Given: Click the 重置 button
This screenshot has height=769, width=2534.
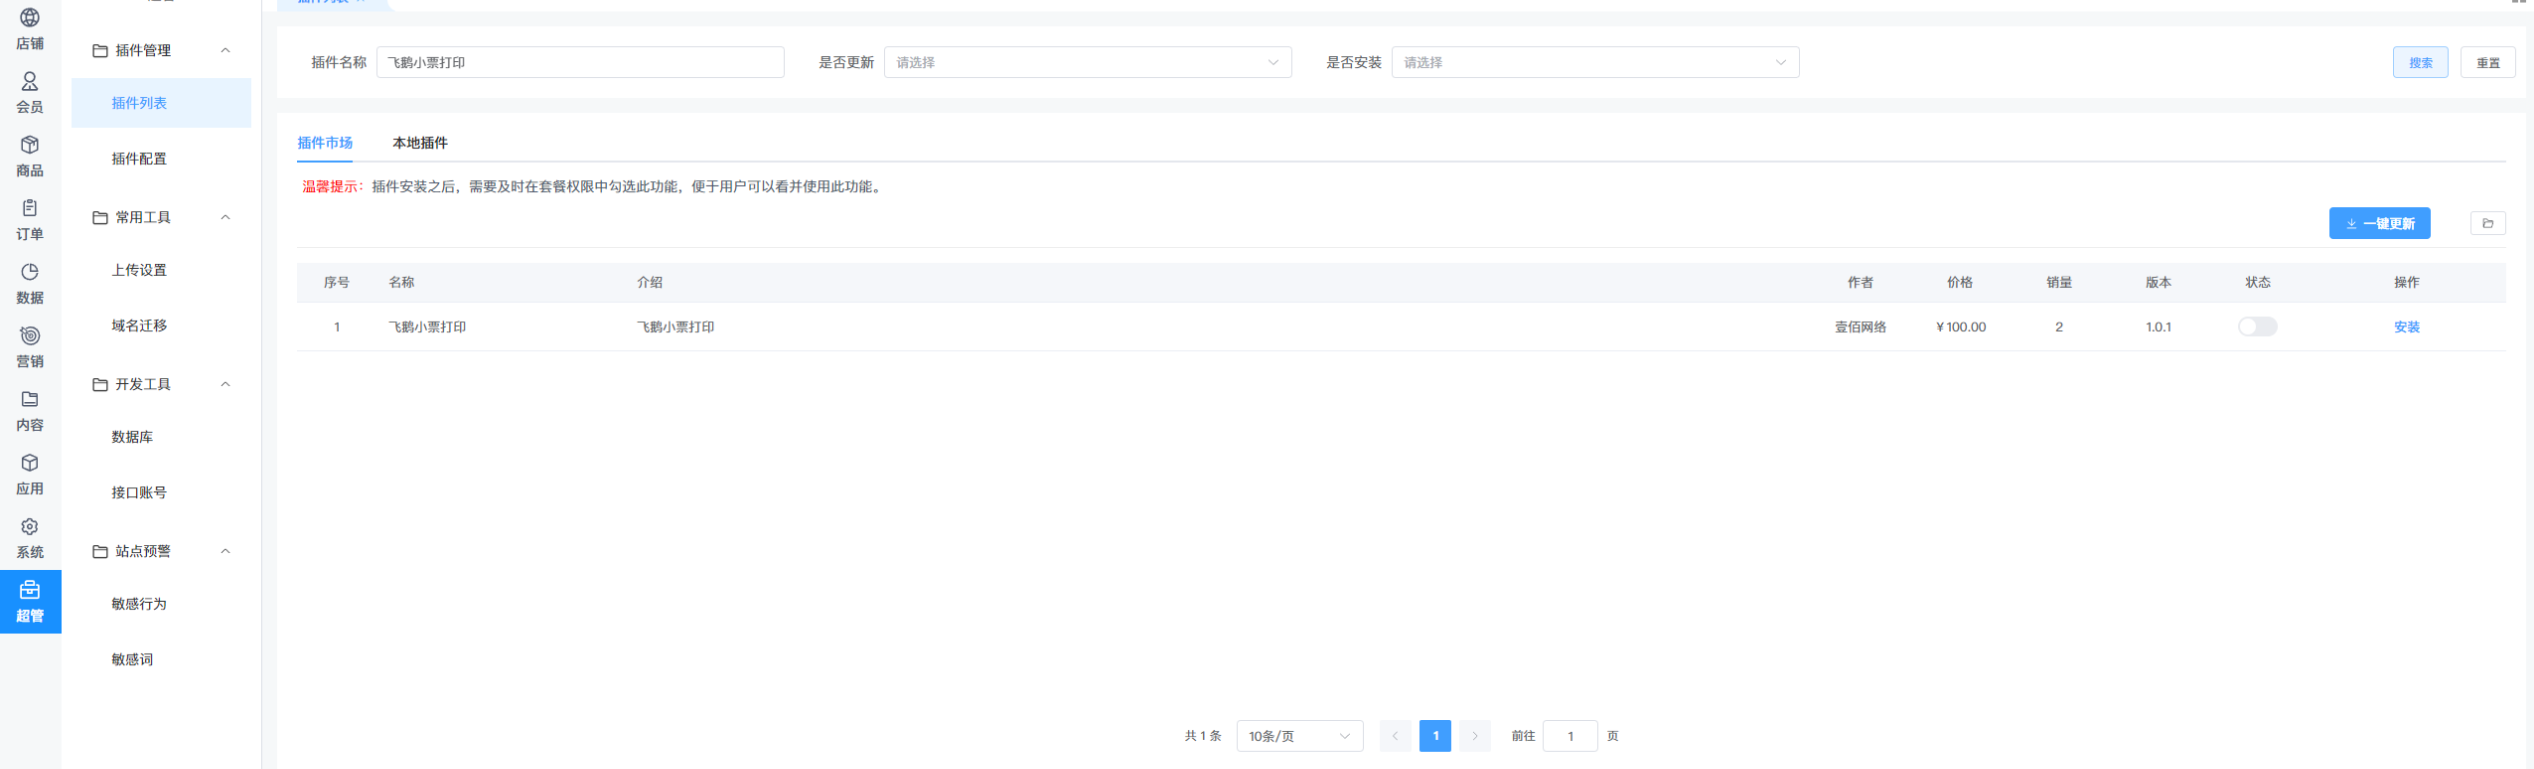Looking at the screenshot, I should (2488, 62).
